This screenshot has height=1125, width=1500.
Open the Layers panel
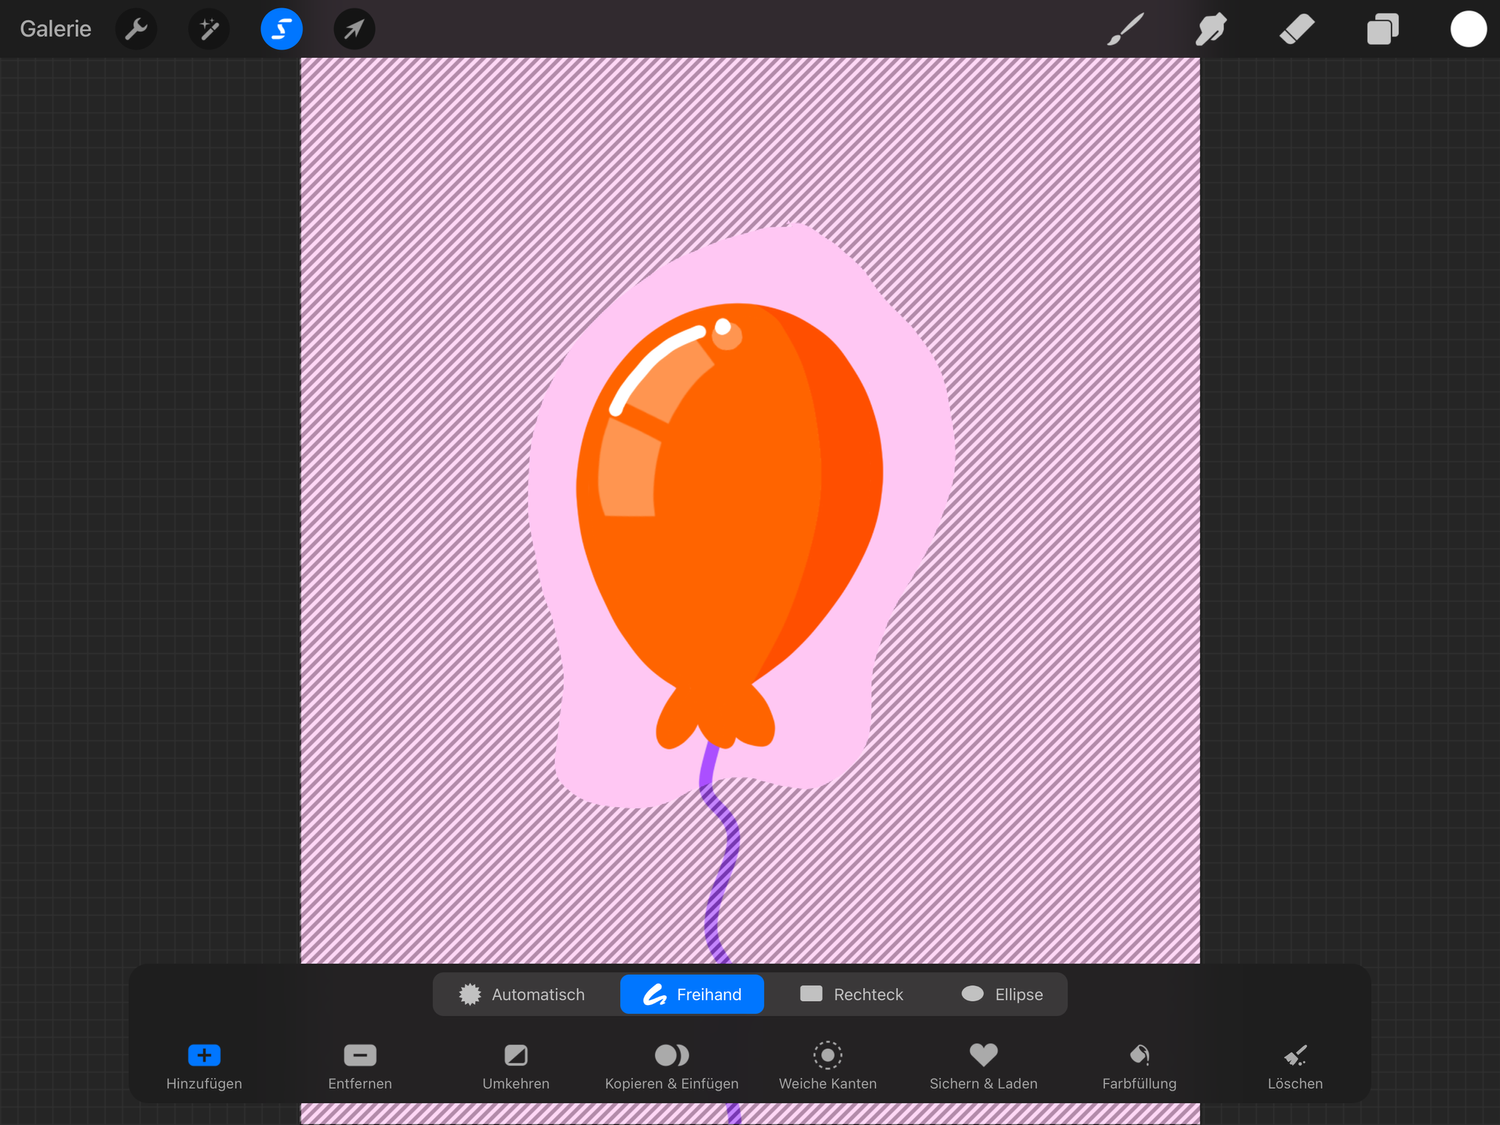coord(1382,29)
